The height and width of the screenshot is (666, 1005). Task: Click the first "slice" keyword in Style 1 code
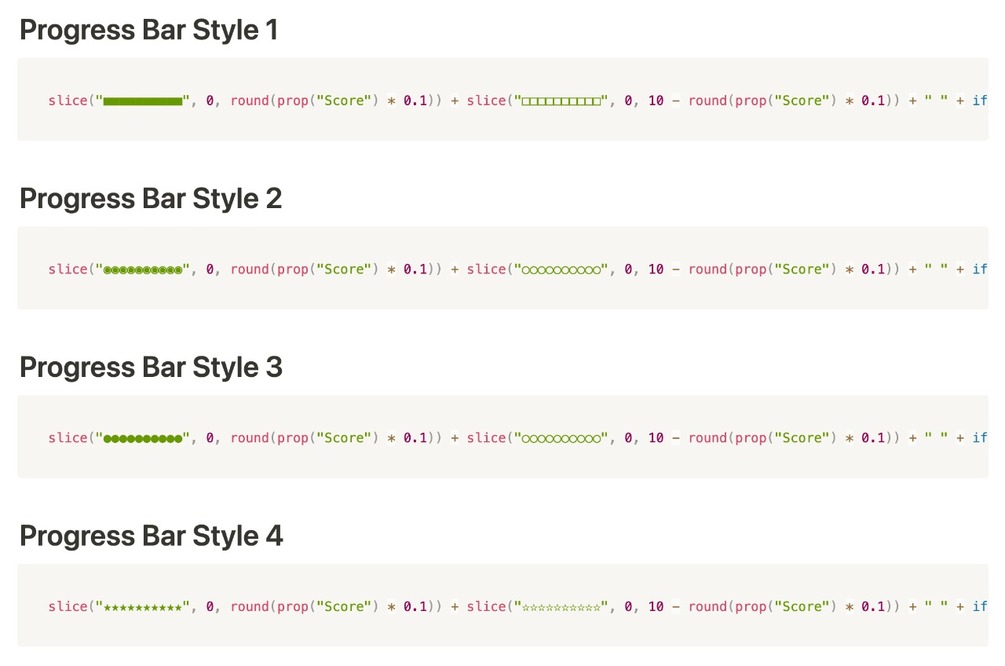(x=67, y=101)
